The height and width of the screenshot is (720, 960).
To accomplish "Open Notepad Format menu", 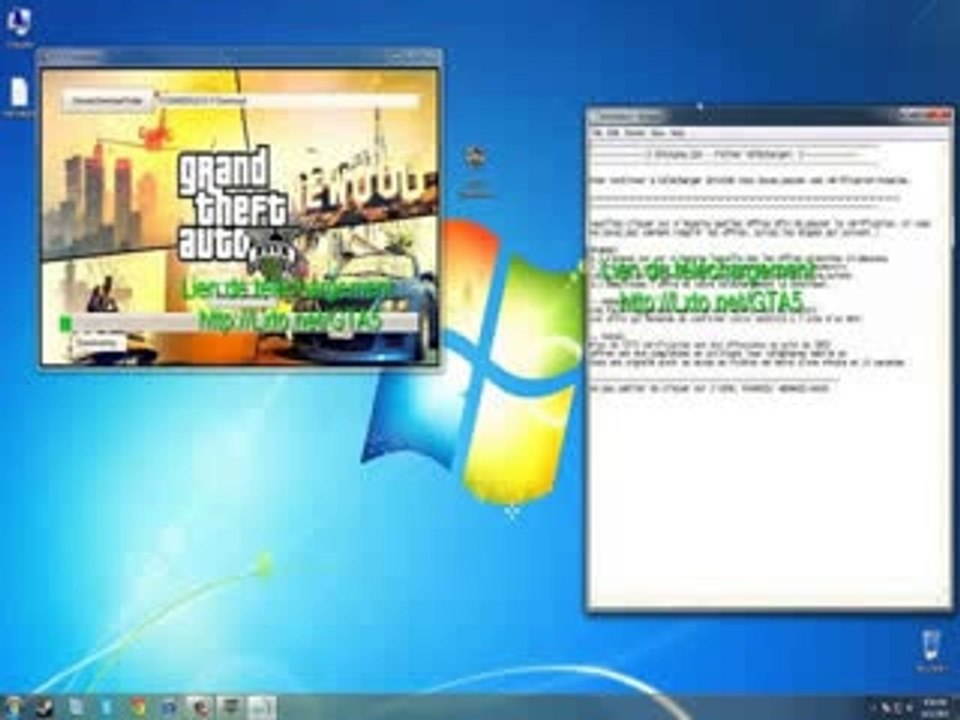I will [x=636, y=132].
